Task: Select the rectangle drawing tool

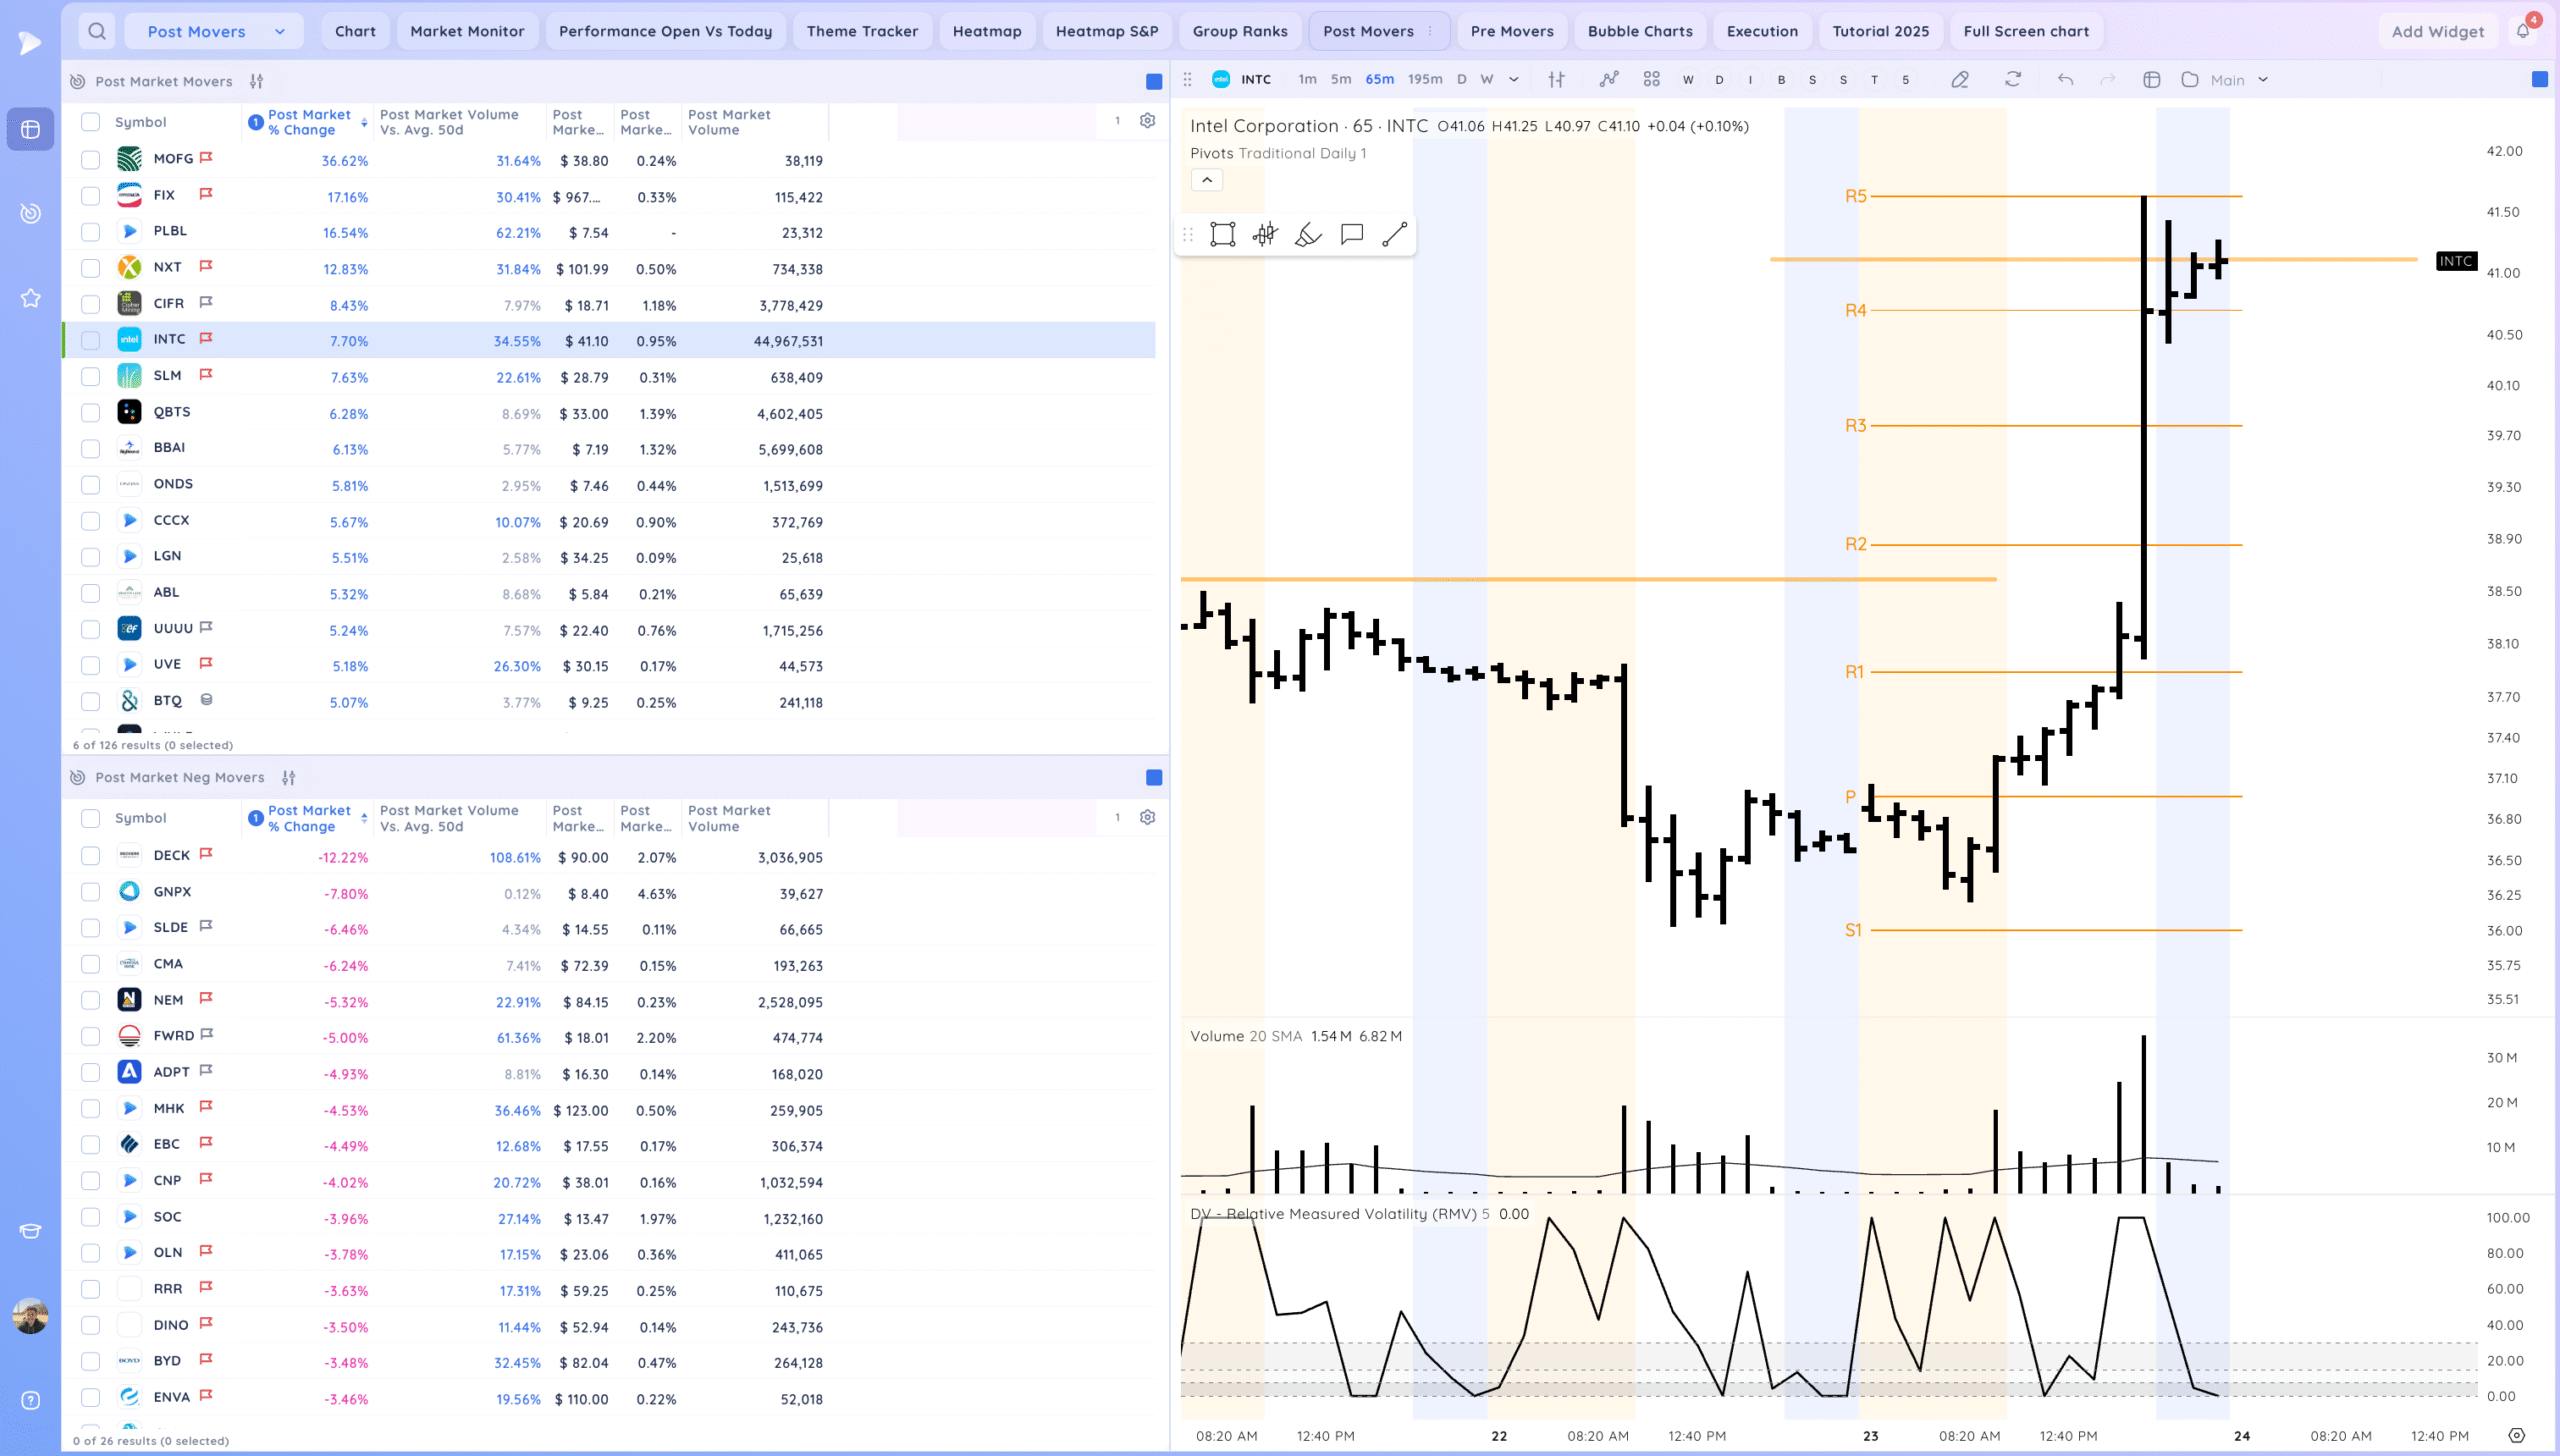Action: (x=1222, y=235)
